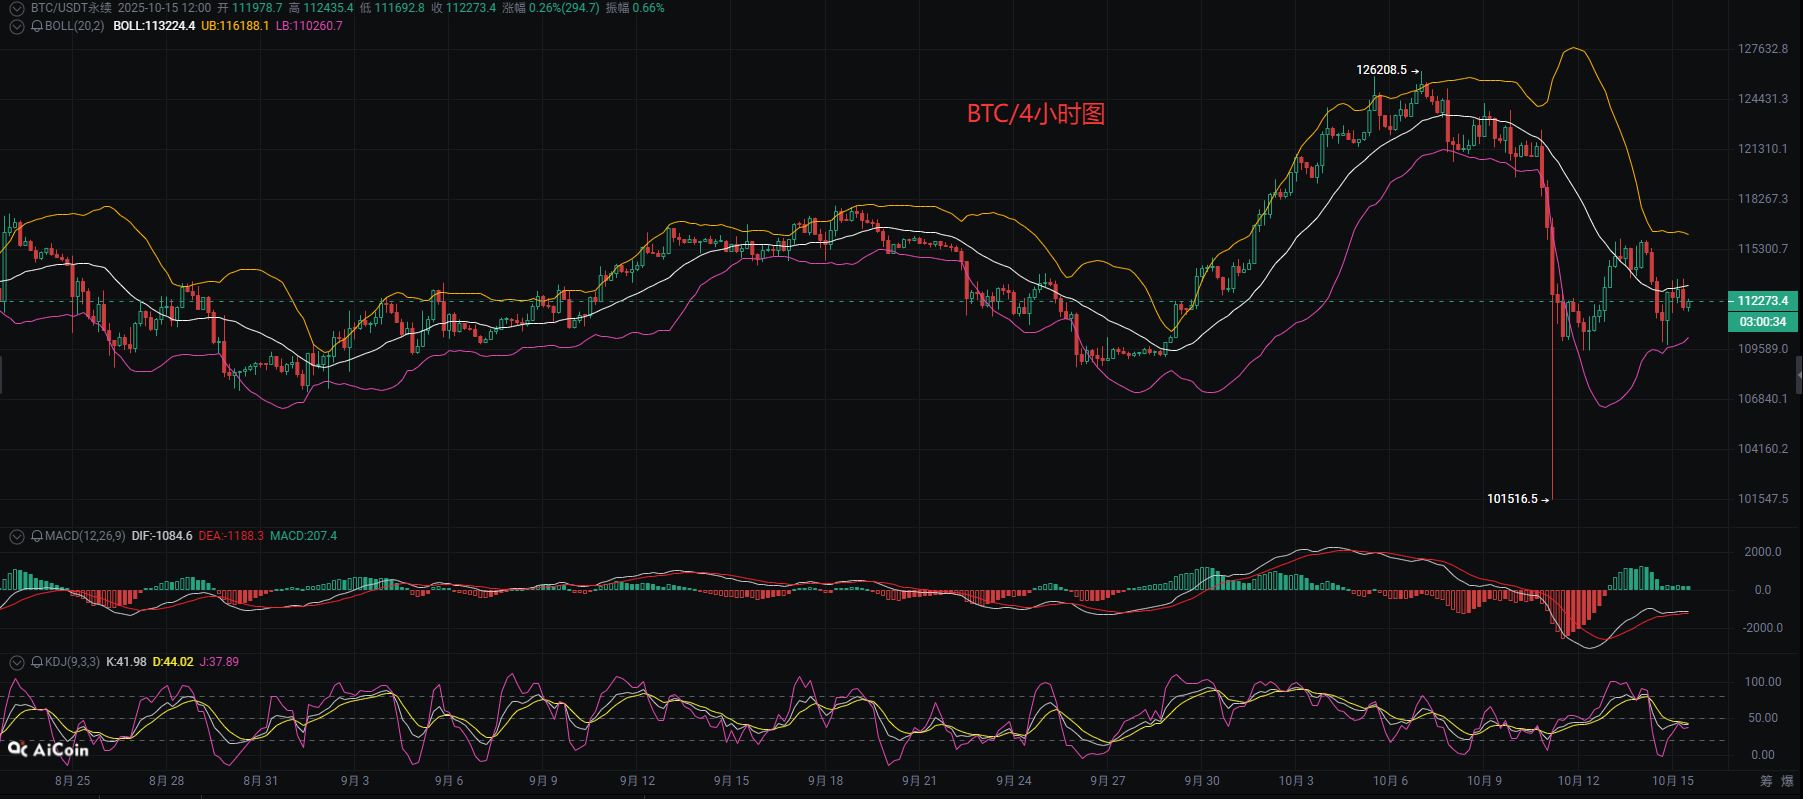Image resolution: width=1803 pixels, height=799 pixels.
Task: Click the MACD axis label 2000.0
Action: pyautogui.click(x=1763, y=552)
